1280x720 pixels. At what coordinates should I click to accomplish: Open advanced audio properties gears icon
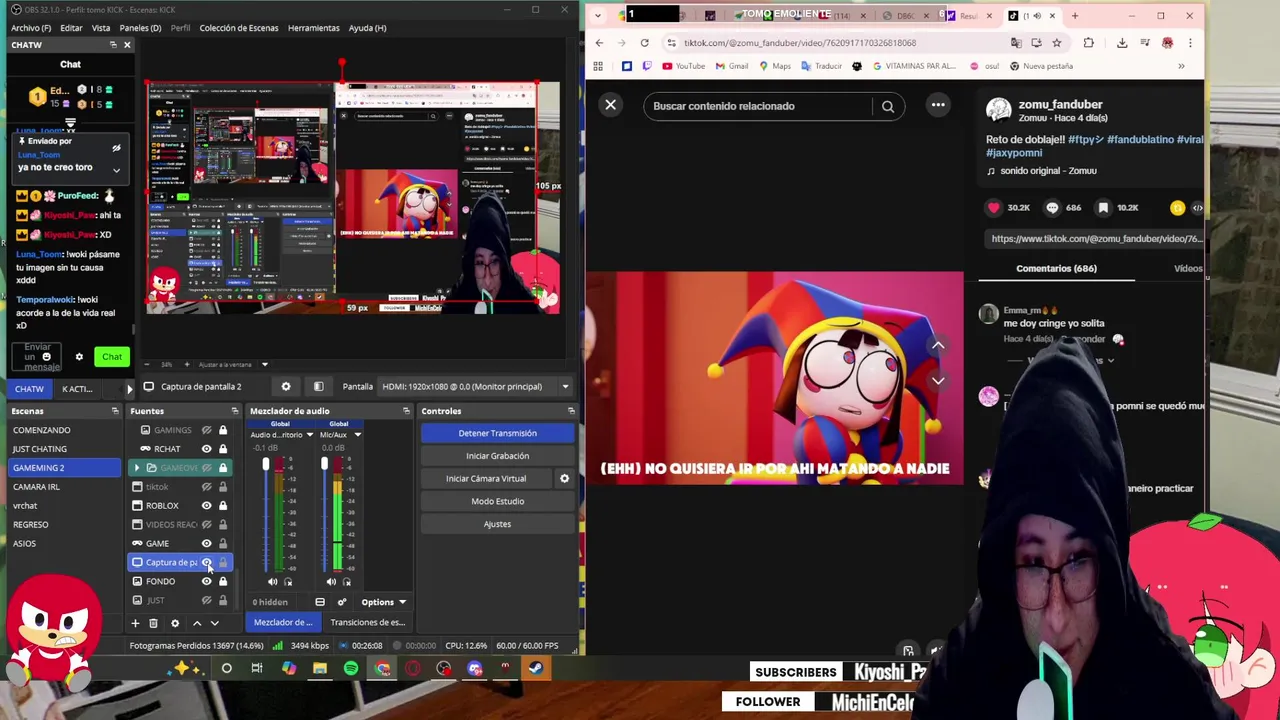[x=341, y=602]
